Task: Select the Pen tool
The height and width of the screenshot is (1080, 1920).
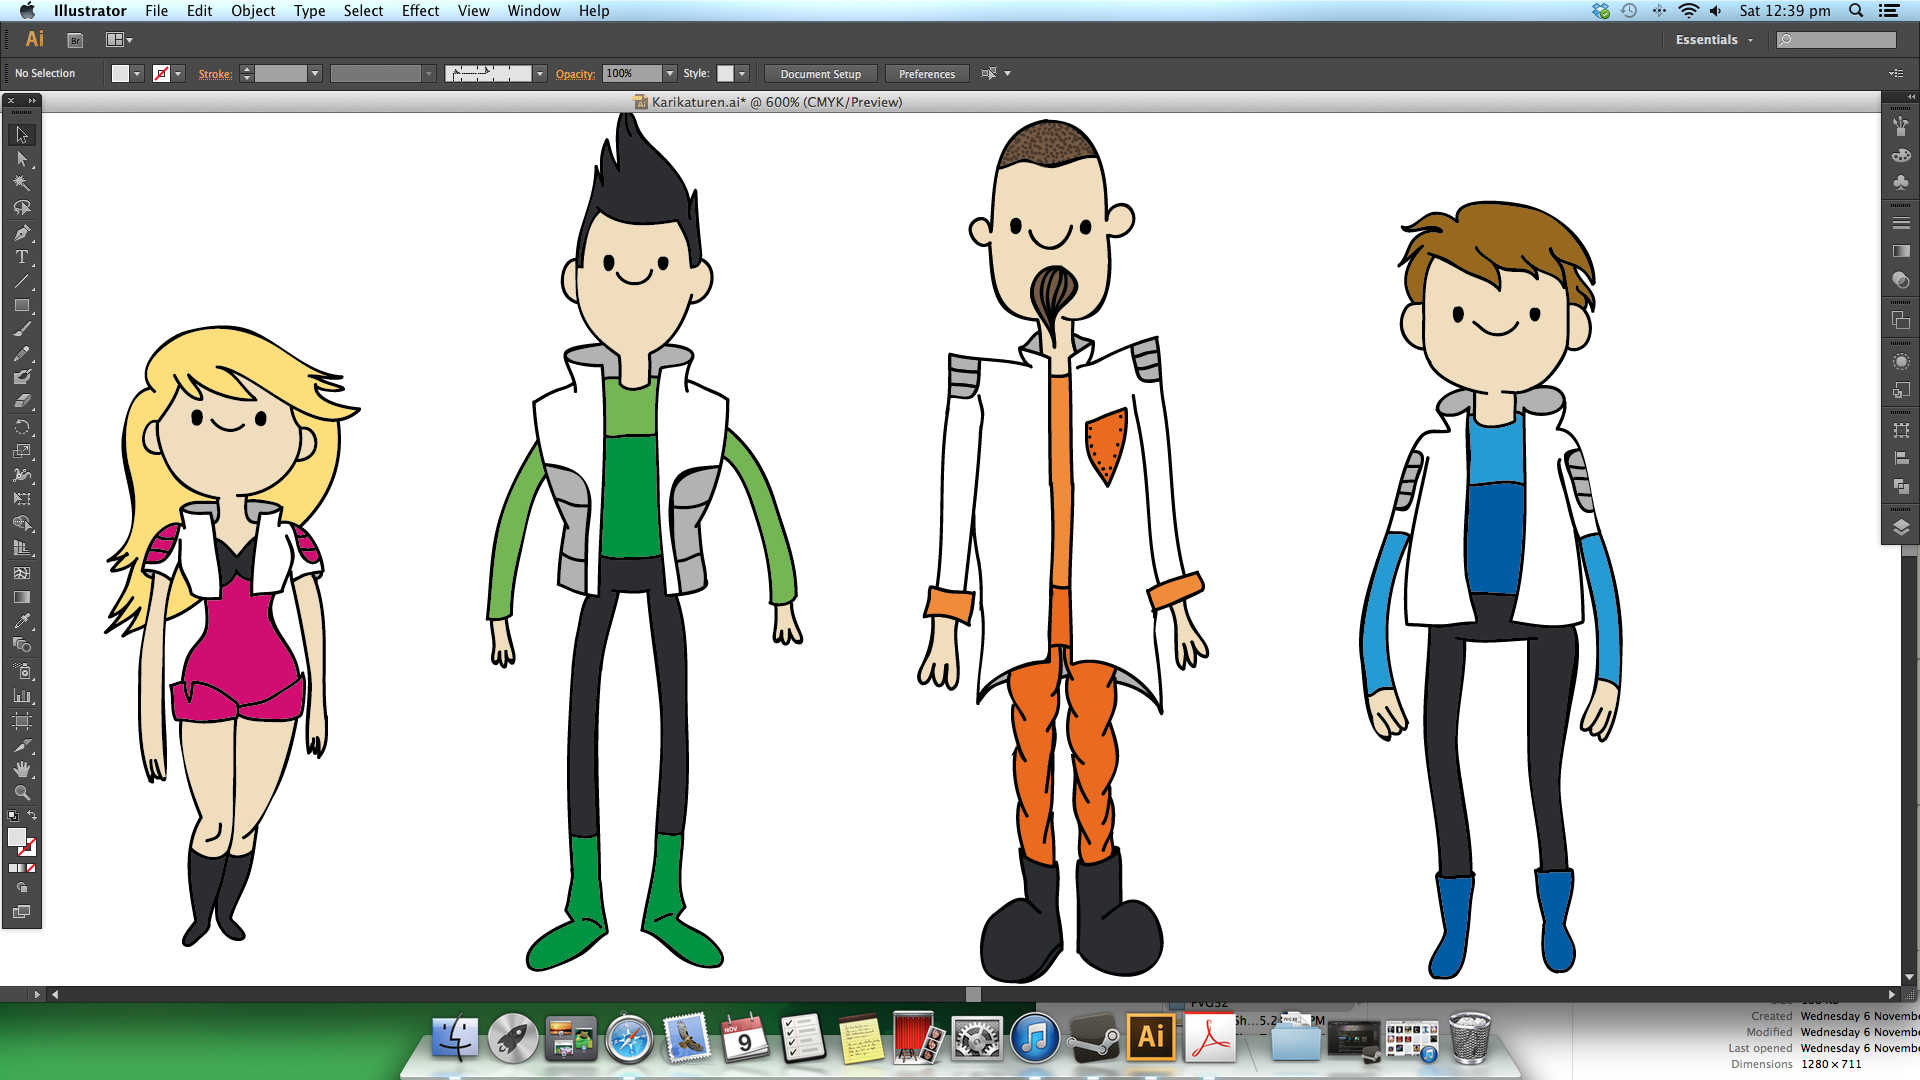Action: (21, 233)
